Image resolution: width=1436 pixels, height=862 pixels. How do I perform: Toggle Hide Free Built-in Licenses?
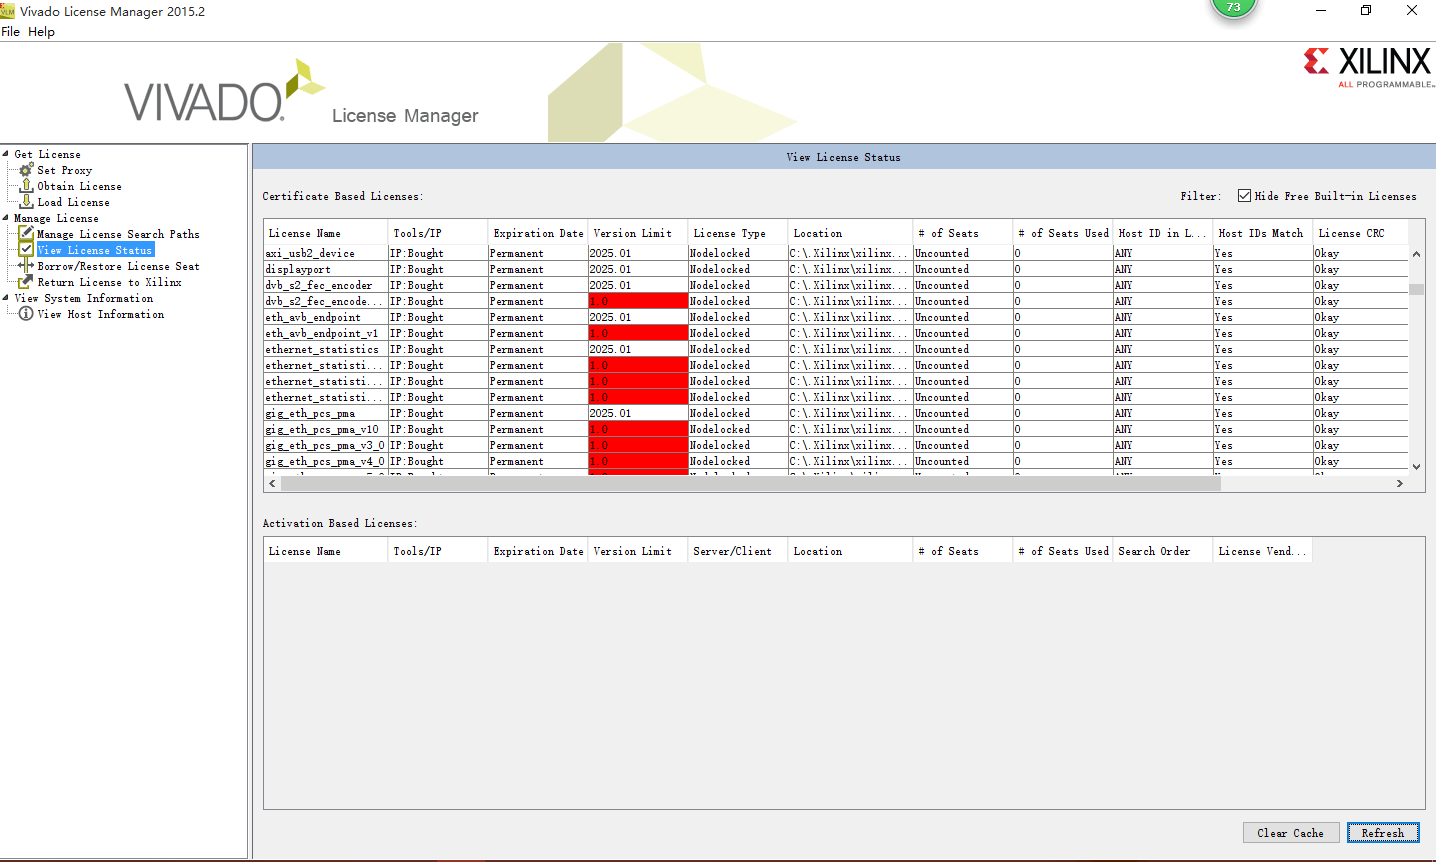click(1243, 195)
